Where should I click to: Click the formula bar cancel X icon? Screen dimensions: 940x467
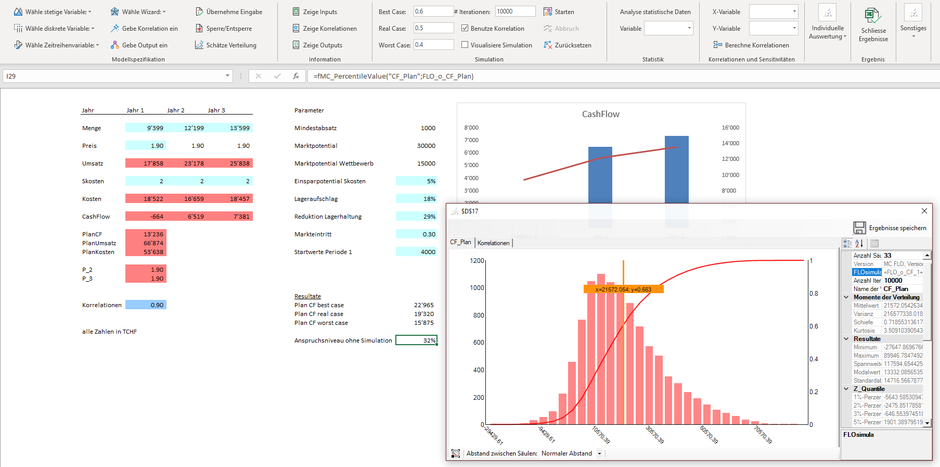tap(258, 77)
